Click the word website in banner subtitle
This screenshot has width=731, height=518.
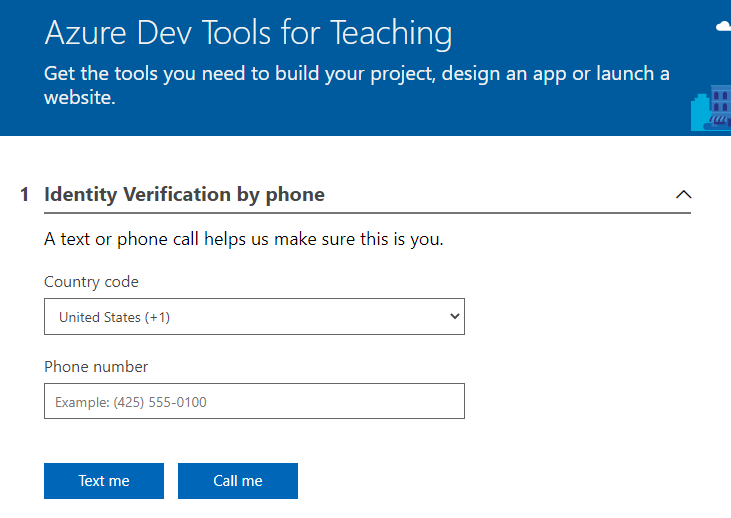pyautogui.click(x=80, y=97)
